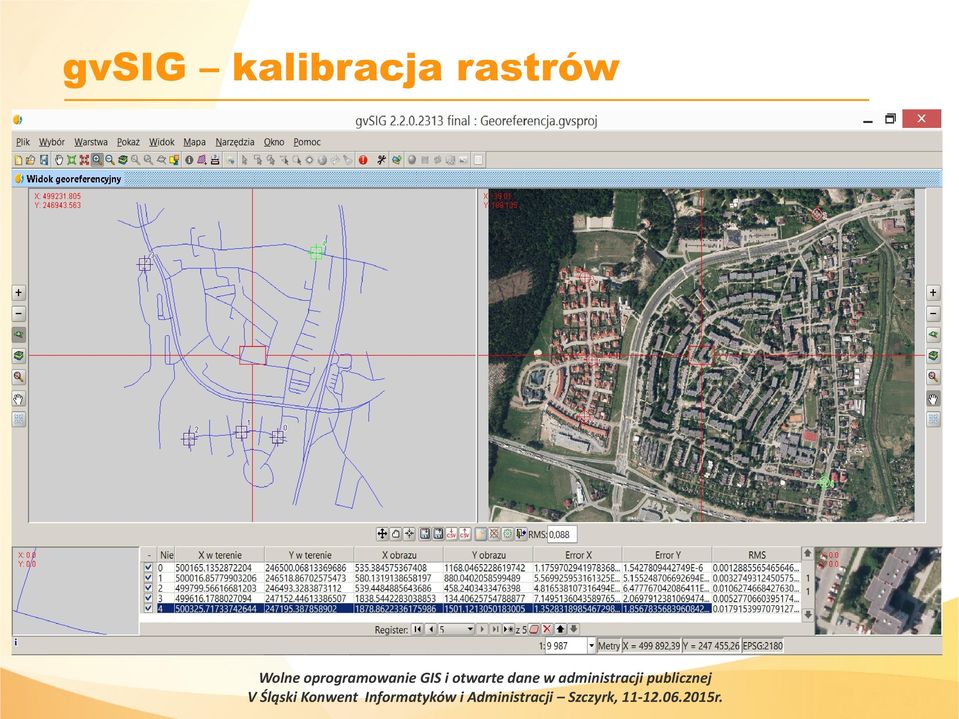Click the table scroll down arrow
The image size is (959, 719).
pyautogui.click(x=807, y=614)
